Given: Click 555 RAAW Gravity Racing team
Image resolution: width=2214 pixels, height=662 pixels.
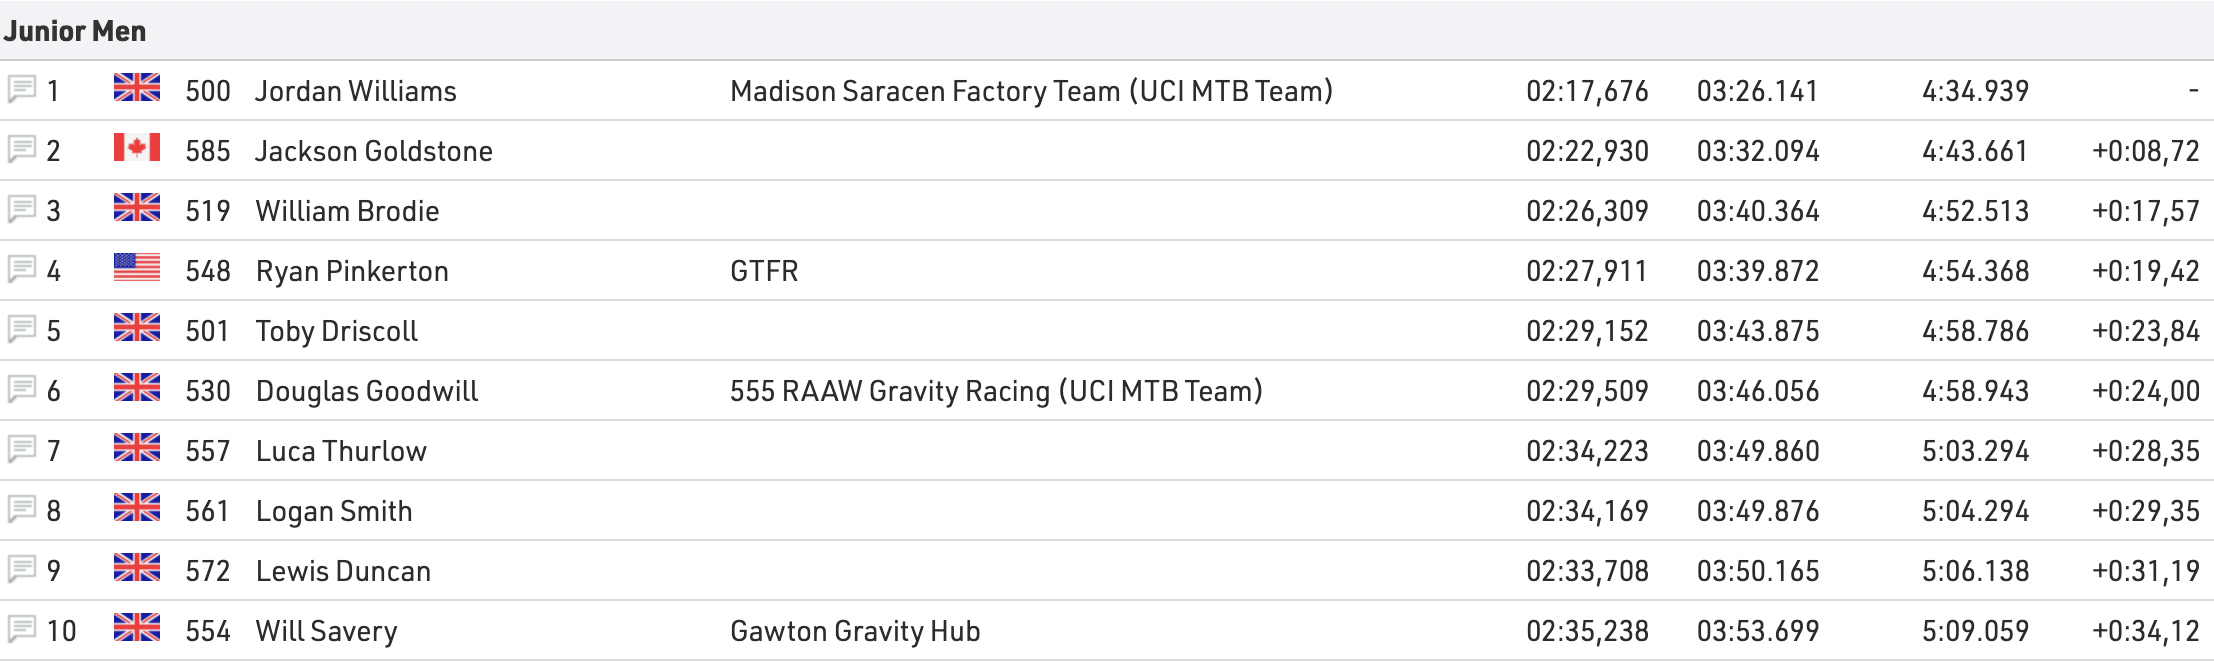Looking at the screenshot, I should click(996, 391).
